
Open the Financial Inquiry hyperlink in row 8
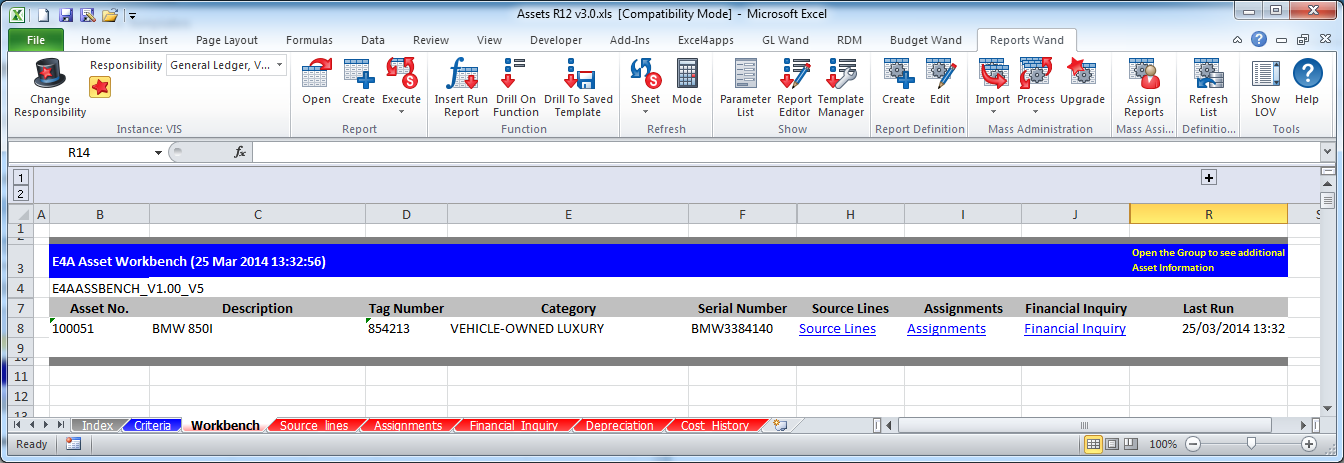point(1075,328)
